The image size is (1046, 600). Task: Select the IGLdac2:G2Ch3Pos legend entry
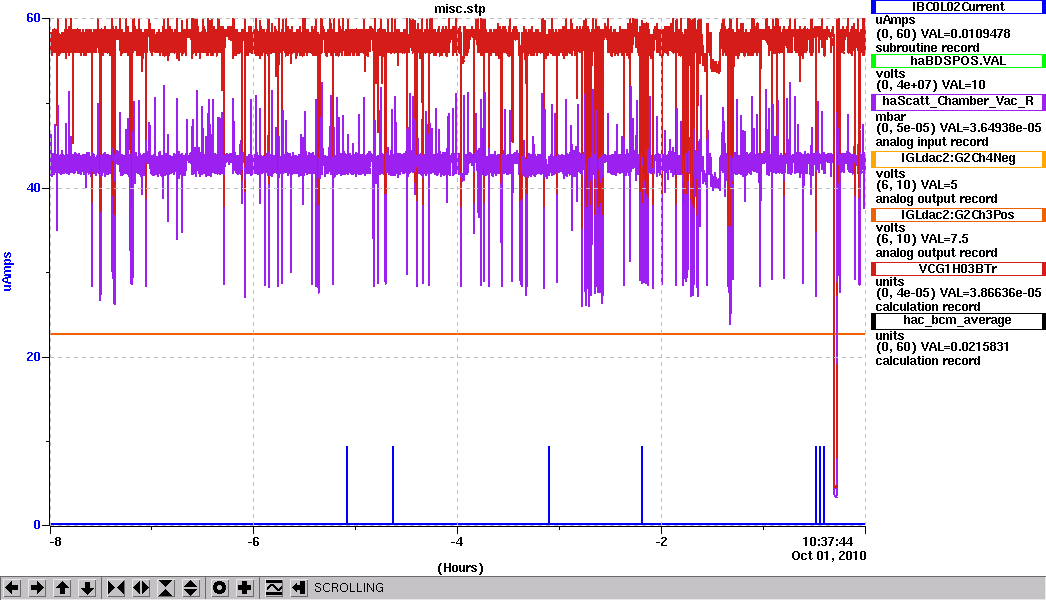(958, 215)
